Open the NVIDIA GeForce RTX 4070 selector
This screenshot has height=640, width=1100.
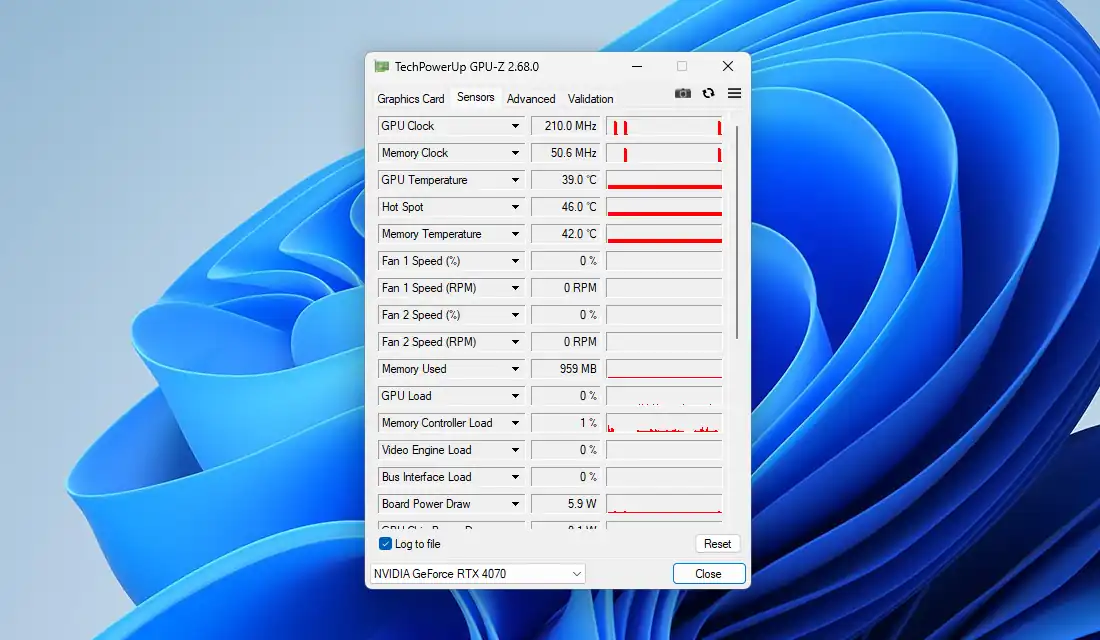pyautogui.click(x=477, y=573)
